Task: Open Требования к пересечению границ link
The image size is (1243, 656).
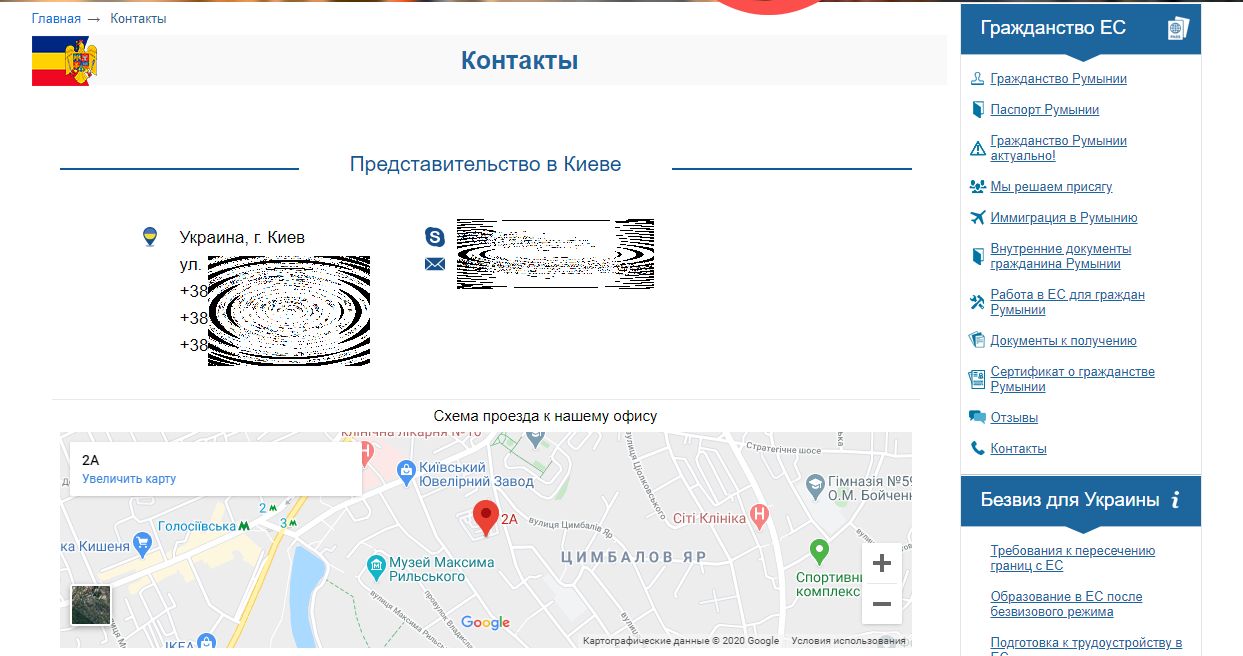Action: coord(1072,558)
